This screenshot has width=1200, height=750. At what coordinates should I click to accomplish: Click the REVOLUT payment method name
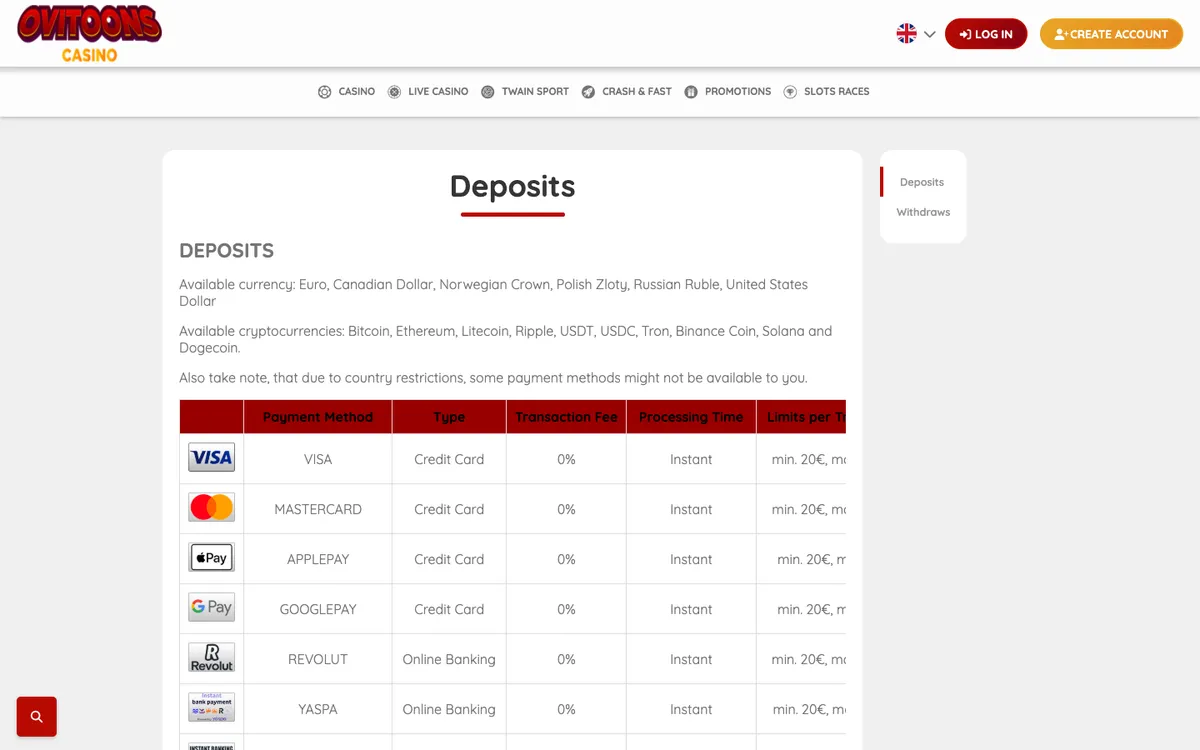click(x=318, y=659)
